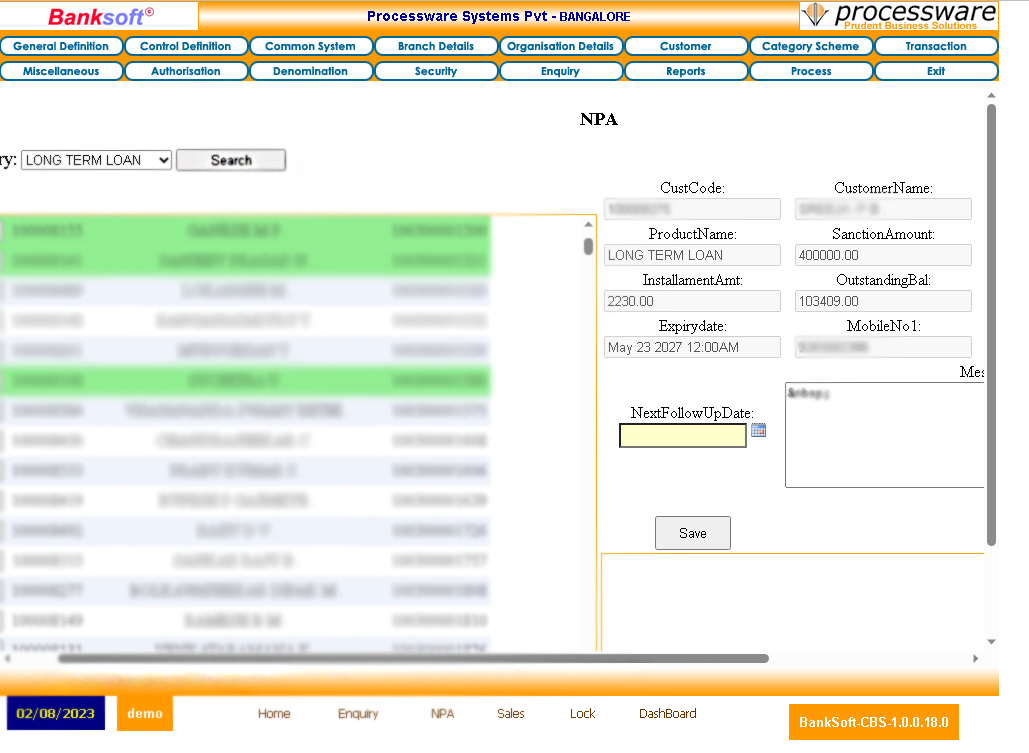Open the Reports menu
The height and width of the screenshot is (753, 1029).
[x=686, y=71]
